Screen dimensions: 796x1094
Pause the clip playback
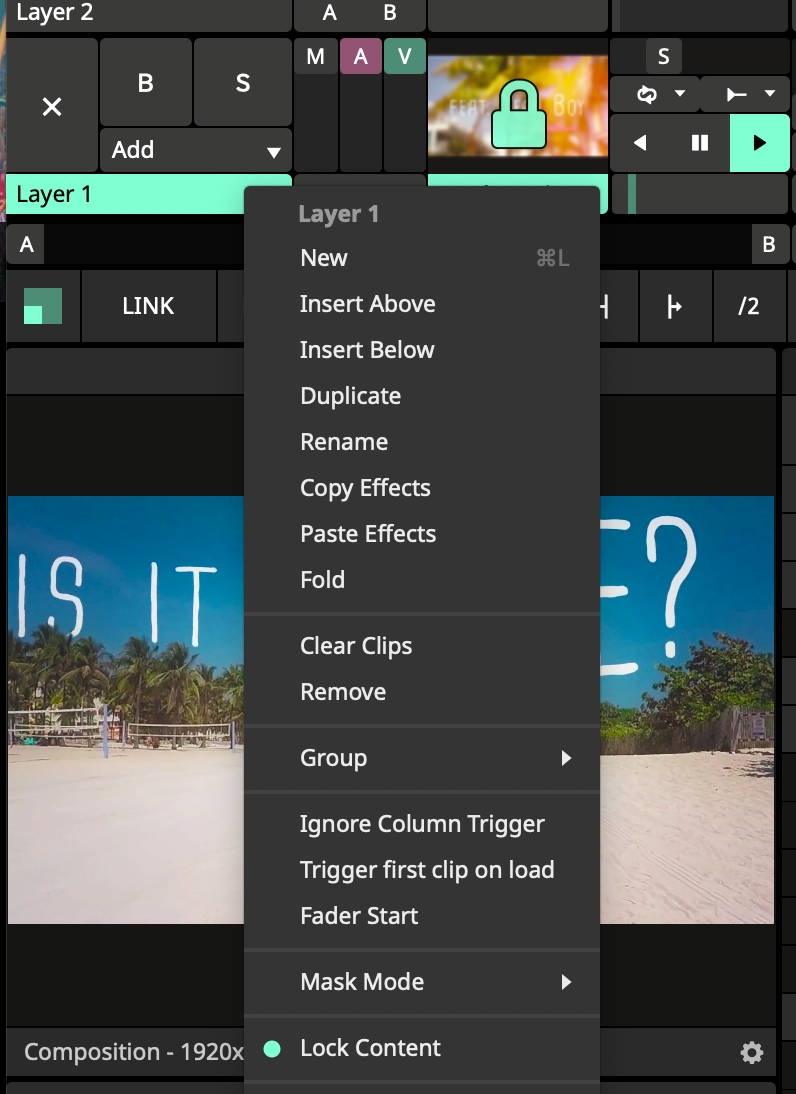[x=700, y=143]
